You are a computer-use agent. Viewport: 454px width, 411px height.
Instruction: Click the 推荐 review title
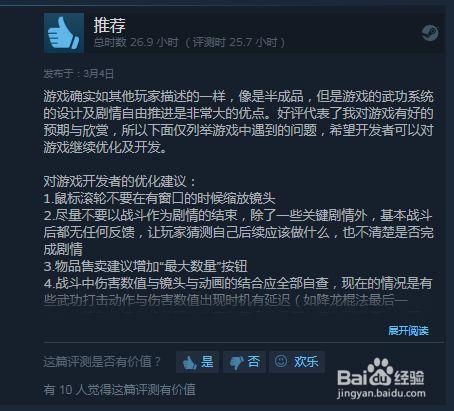[109, 25]
